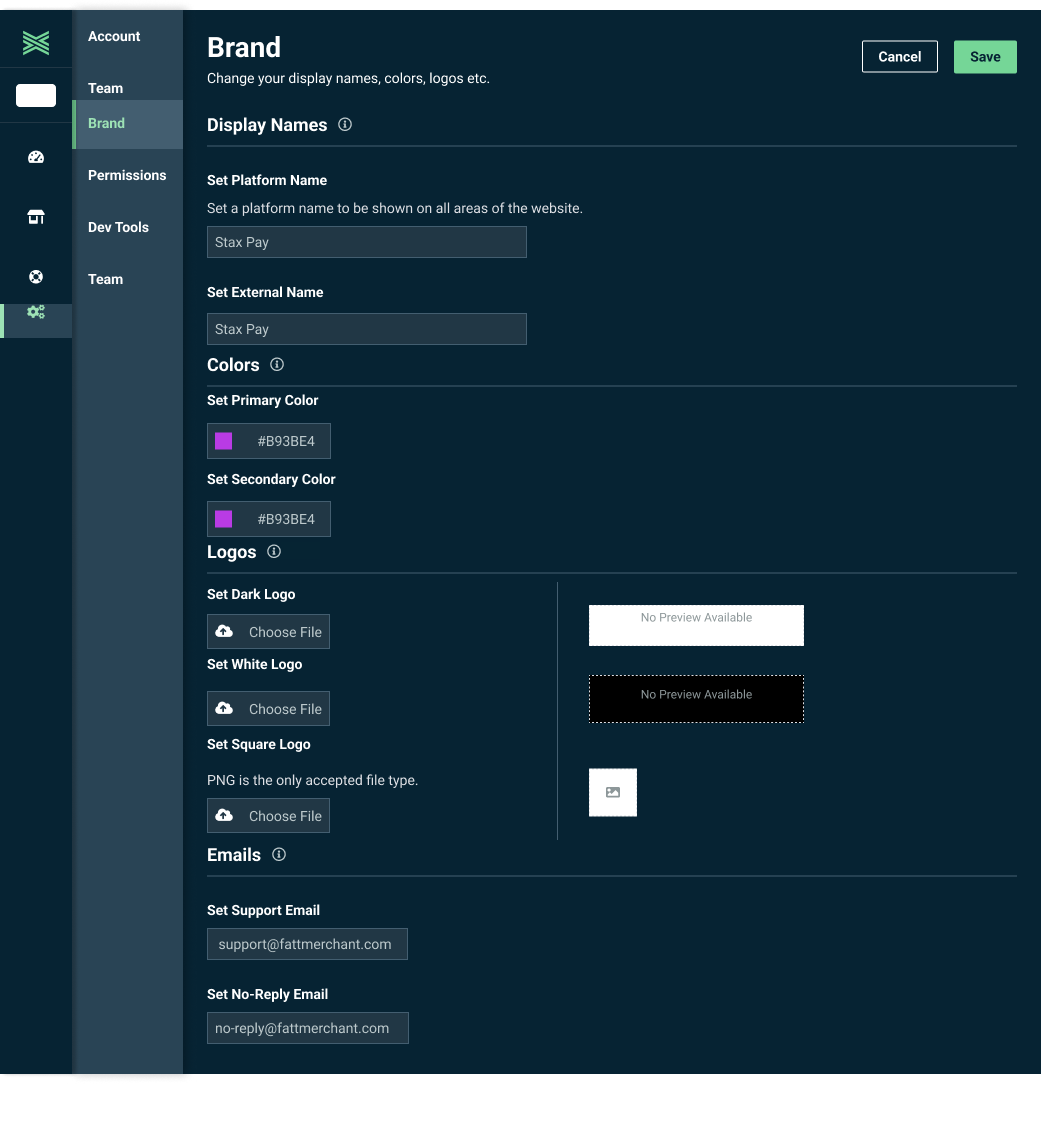
Task: Click the white logo preview box
Action: click(x=696, y=625)
